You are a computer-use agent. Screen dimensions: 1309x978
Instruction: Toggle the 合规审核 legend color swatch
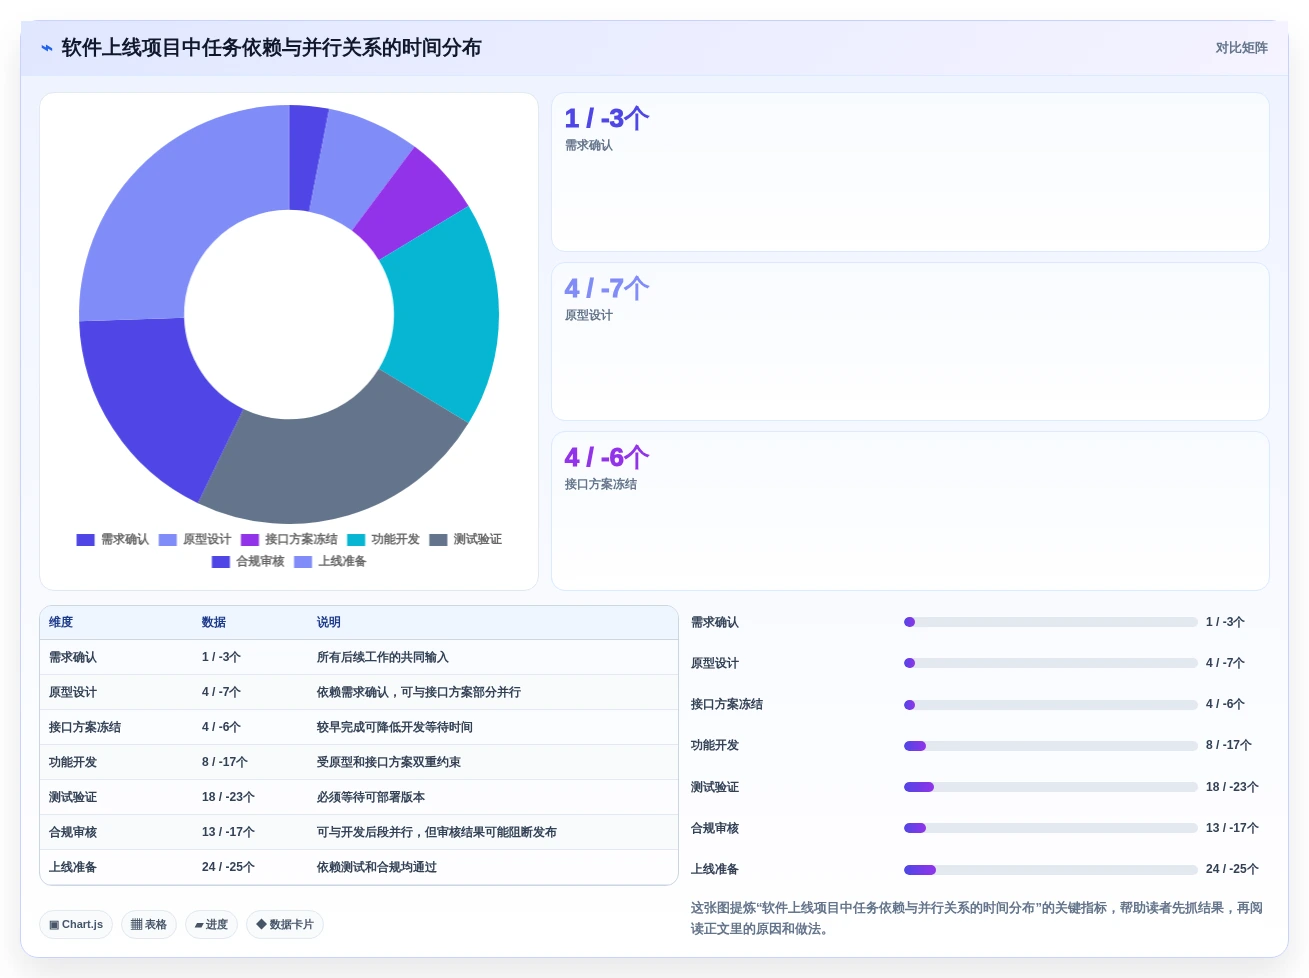pyautogui.click(x=221, y=562)
